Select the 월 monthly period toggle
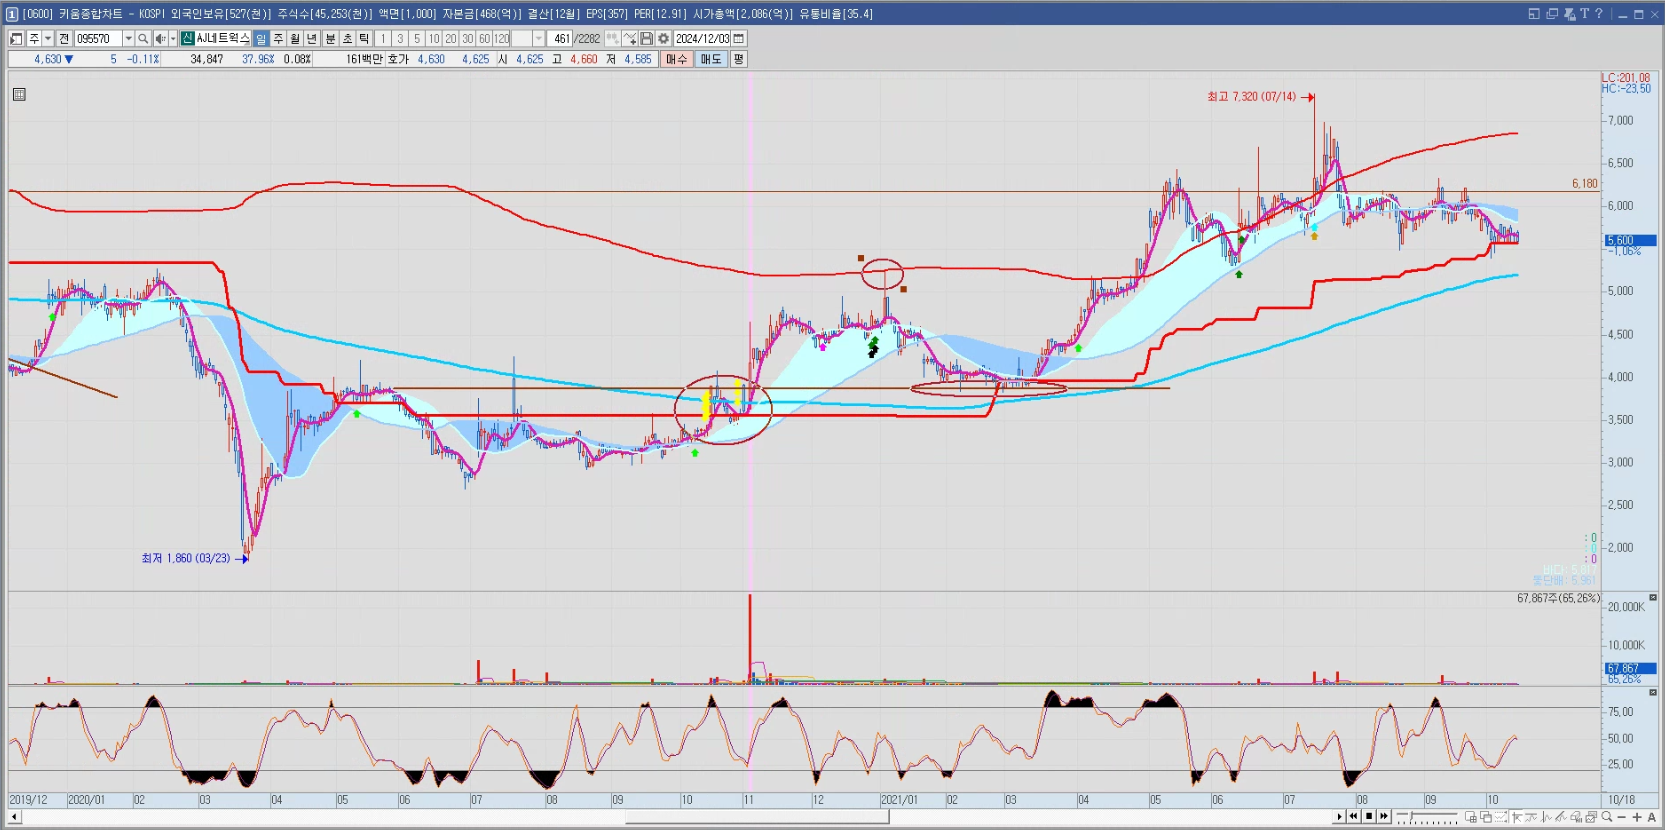 point(295,38)
